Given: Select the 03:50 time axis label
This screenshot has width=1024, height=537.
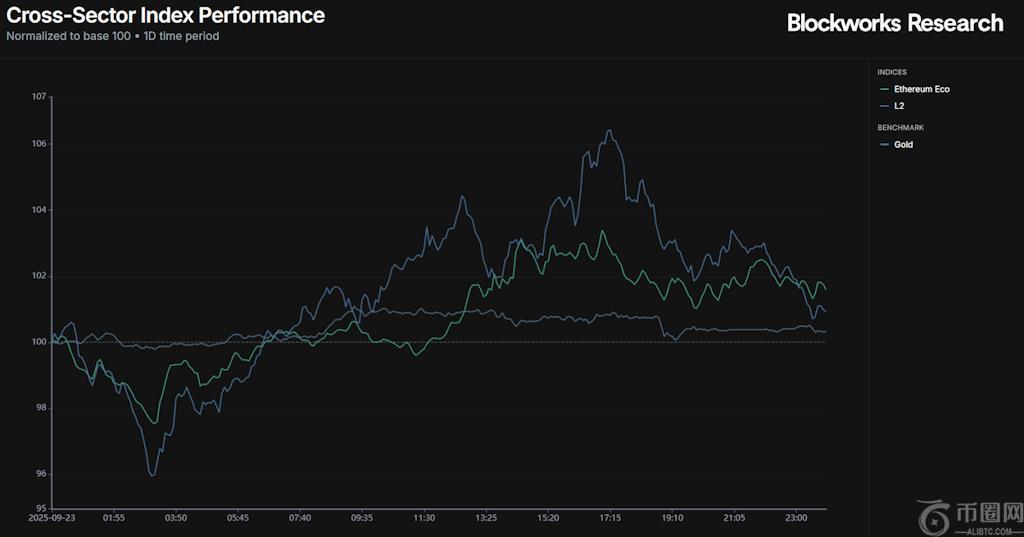Looking at the screenshot, I should pyautogui.click(x=176, y=518).
